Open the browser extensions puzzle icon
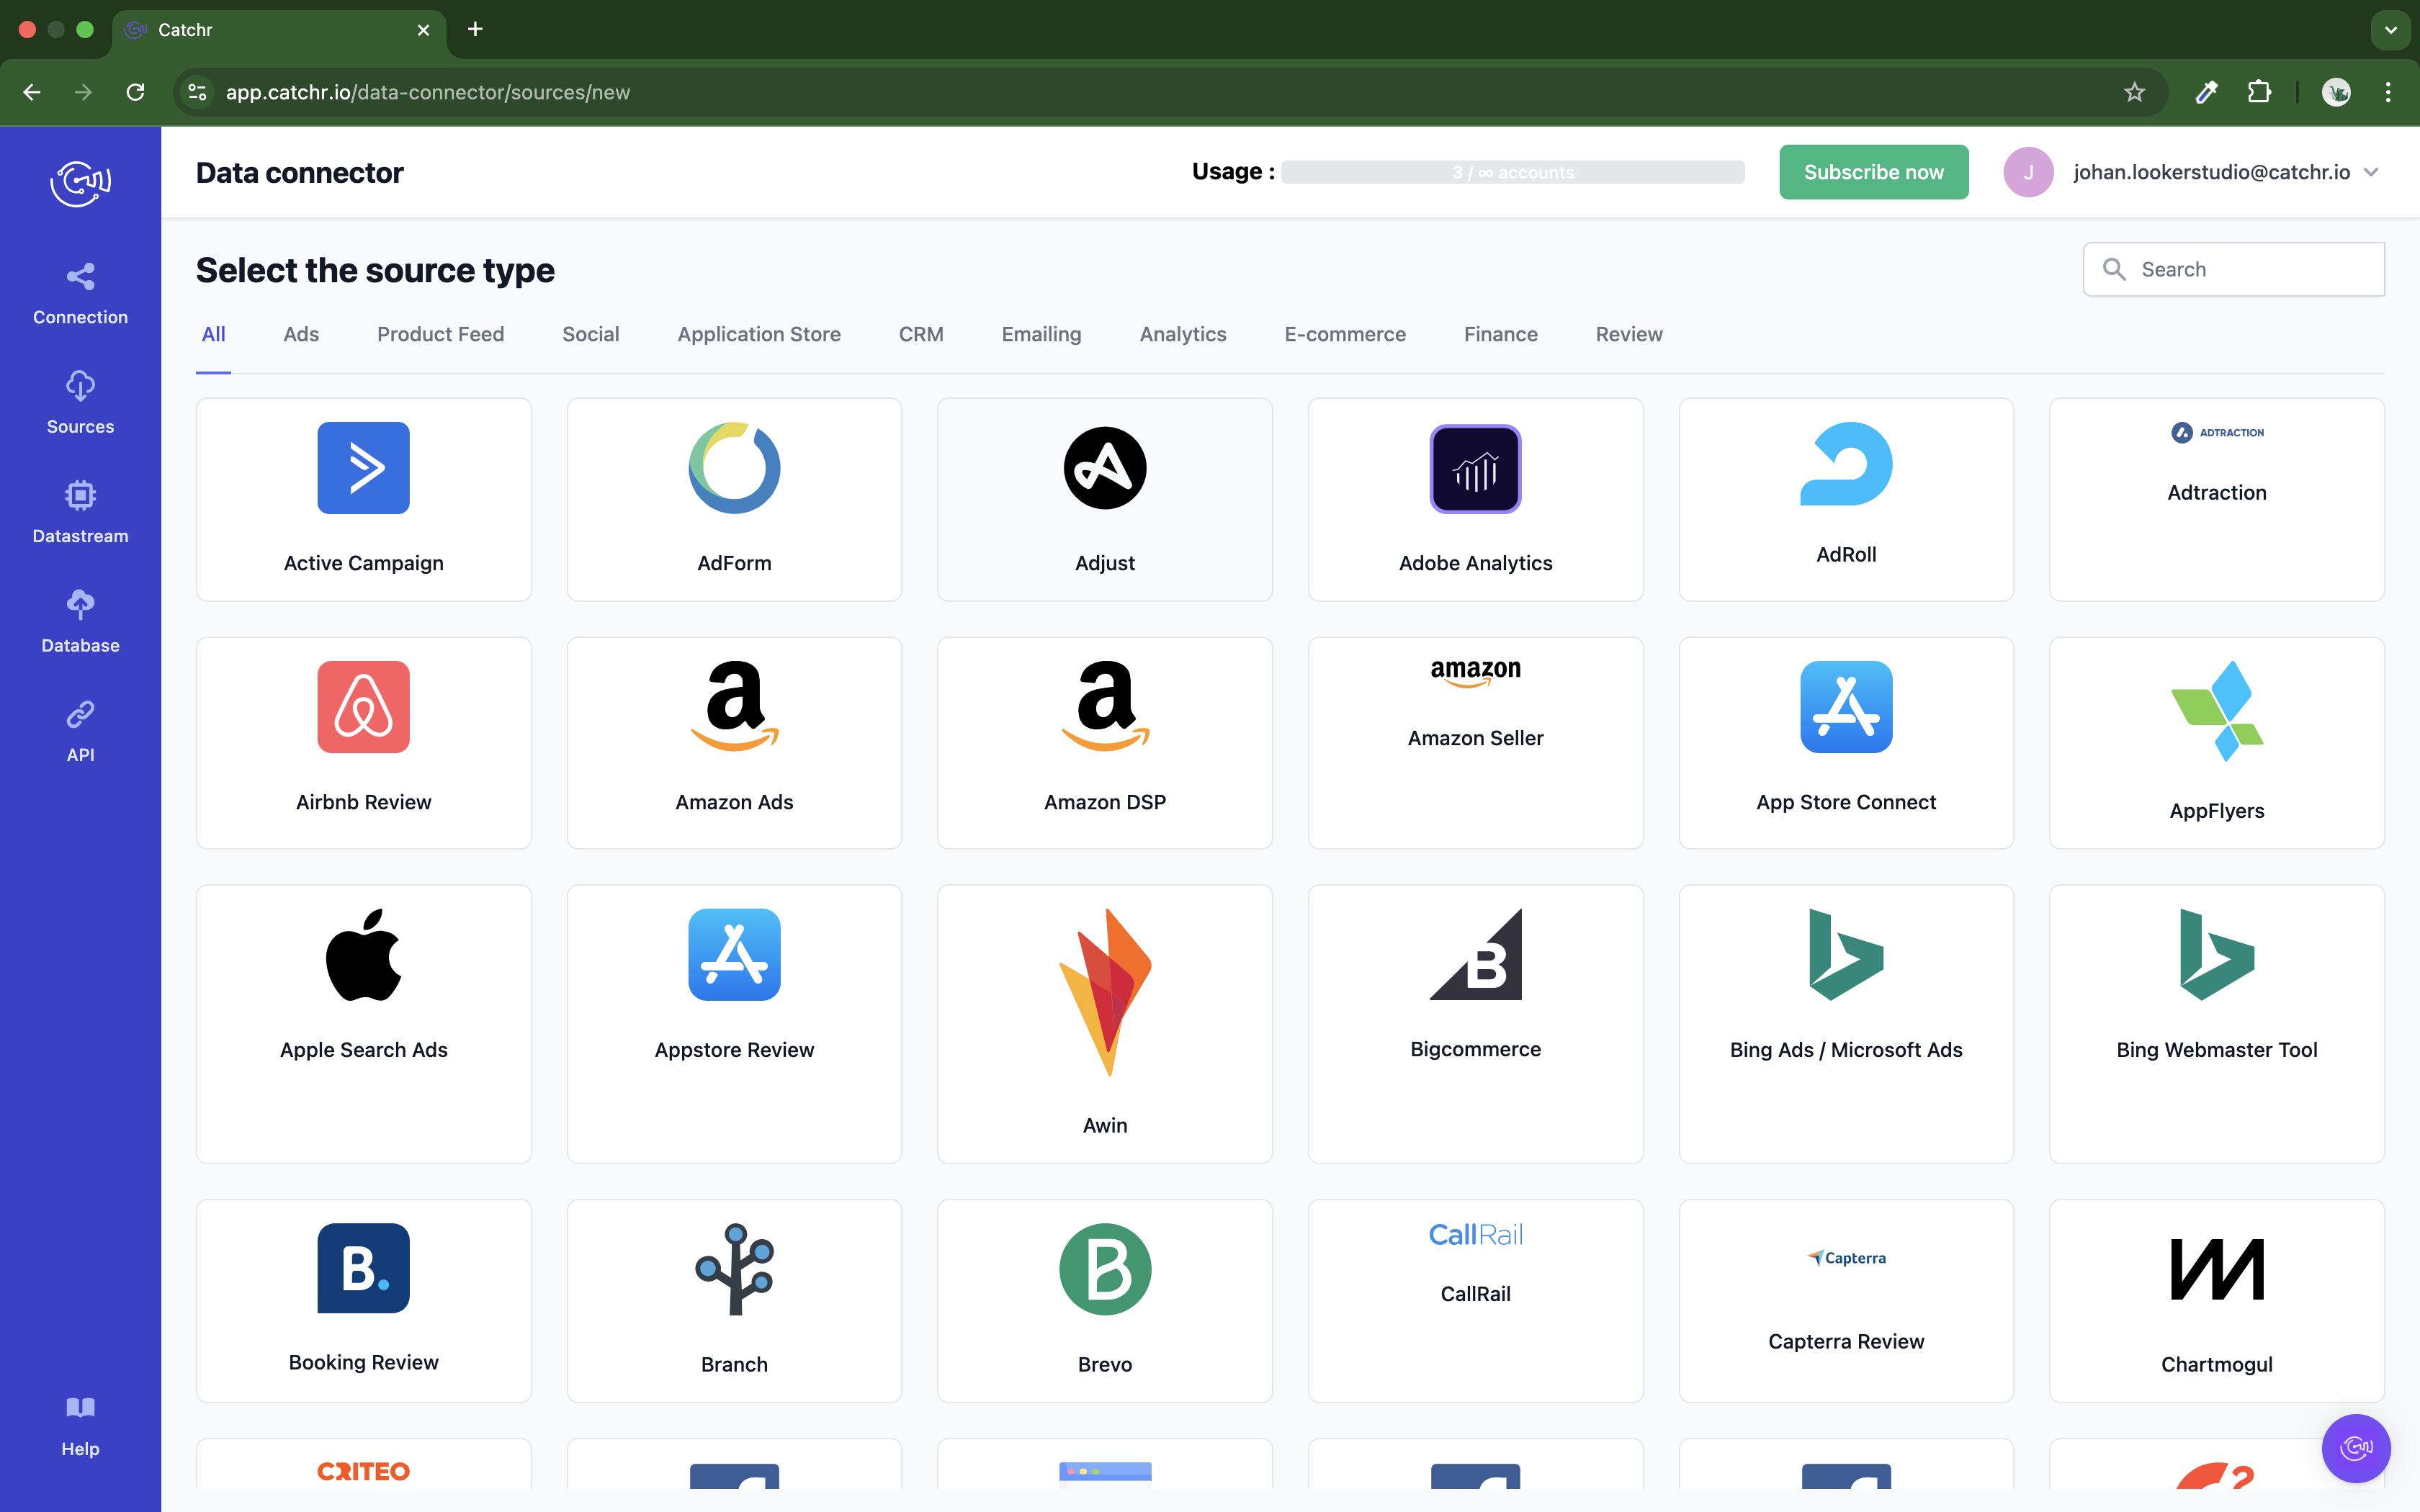The width and height of the screenshot is (2420, 1512). point(2259,92)
